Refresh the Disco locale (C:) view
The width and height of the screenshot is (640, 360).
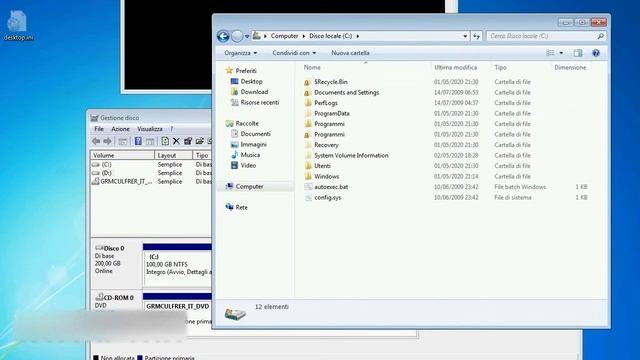(476, 36)
